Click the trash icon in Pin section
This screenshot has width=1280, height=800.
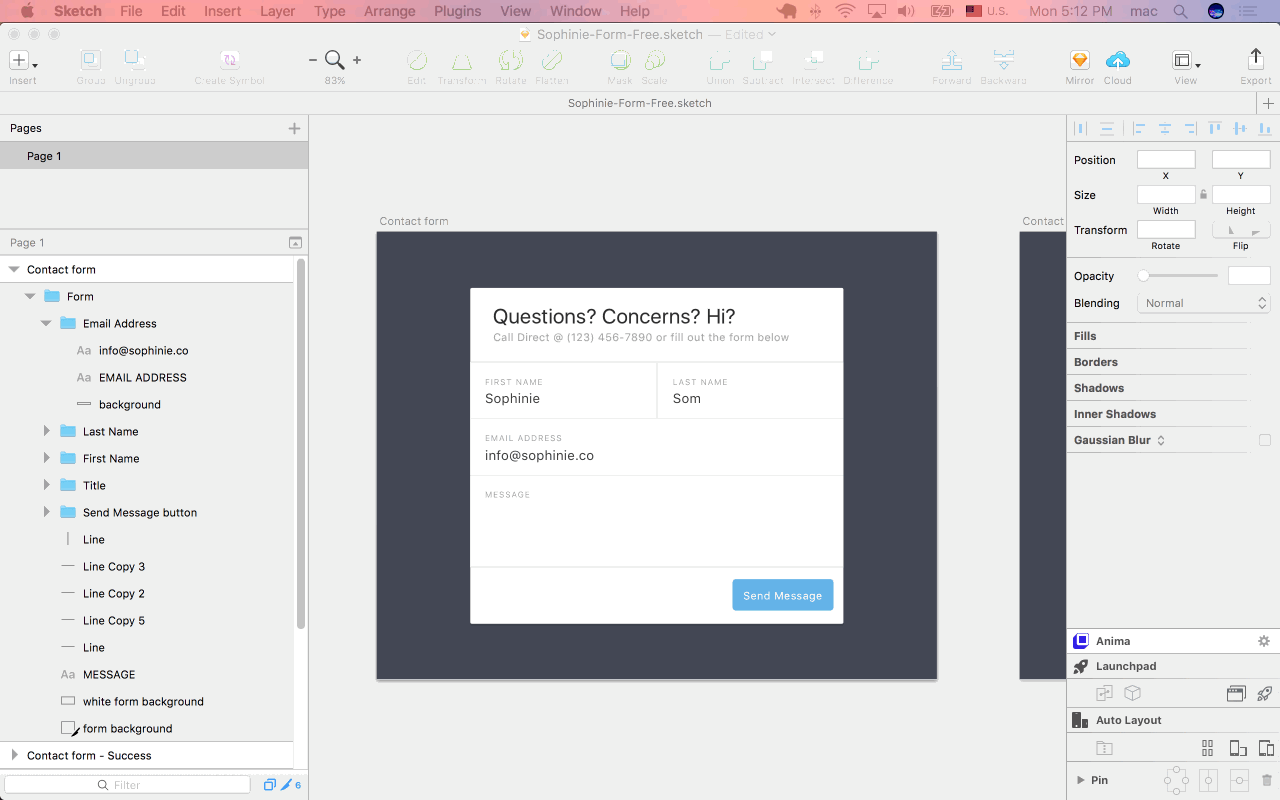[x=1266, y=780]
